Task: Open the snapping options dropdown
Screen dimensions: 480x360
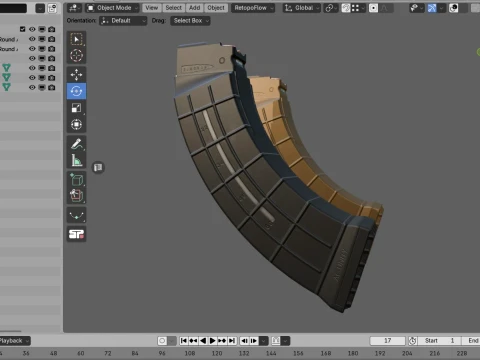Action: [x=358, y=8]
